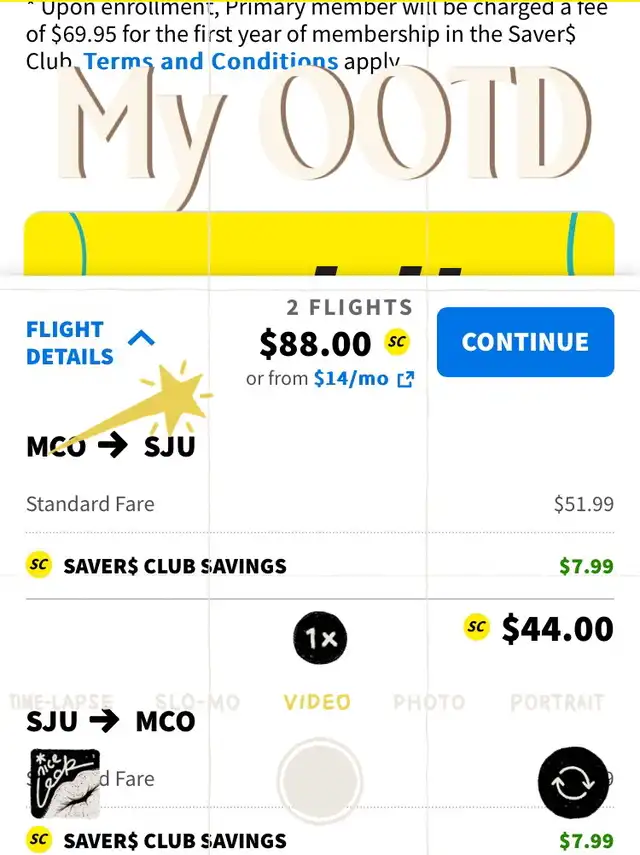Click the FLIGHT DETAILS label
The image size is (640, 855).
[x=70, y=343]
